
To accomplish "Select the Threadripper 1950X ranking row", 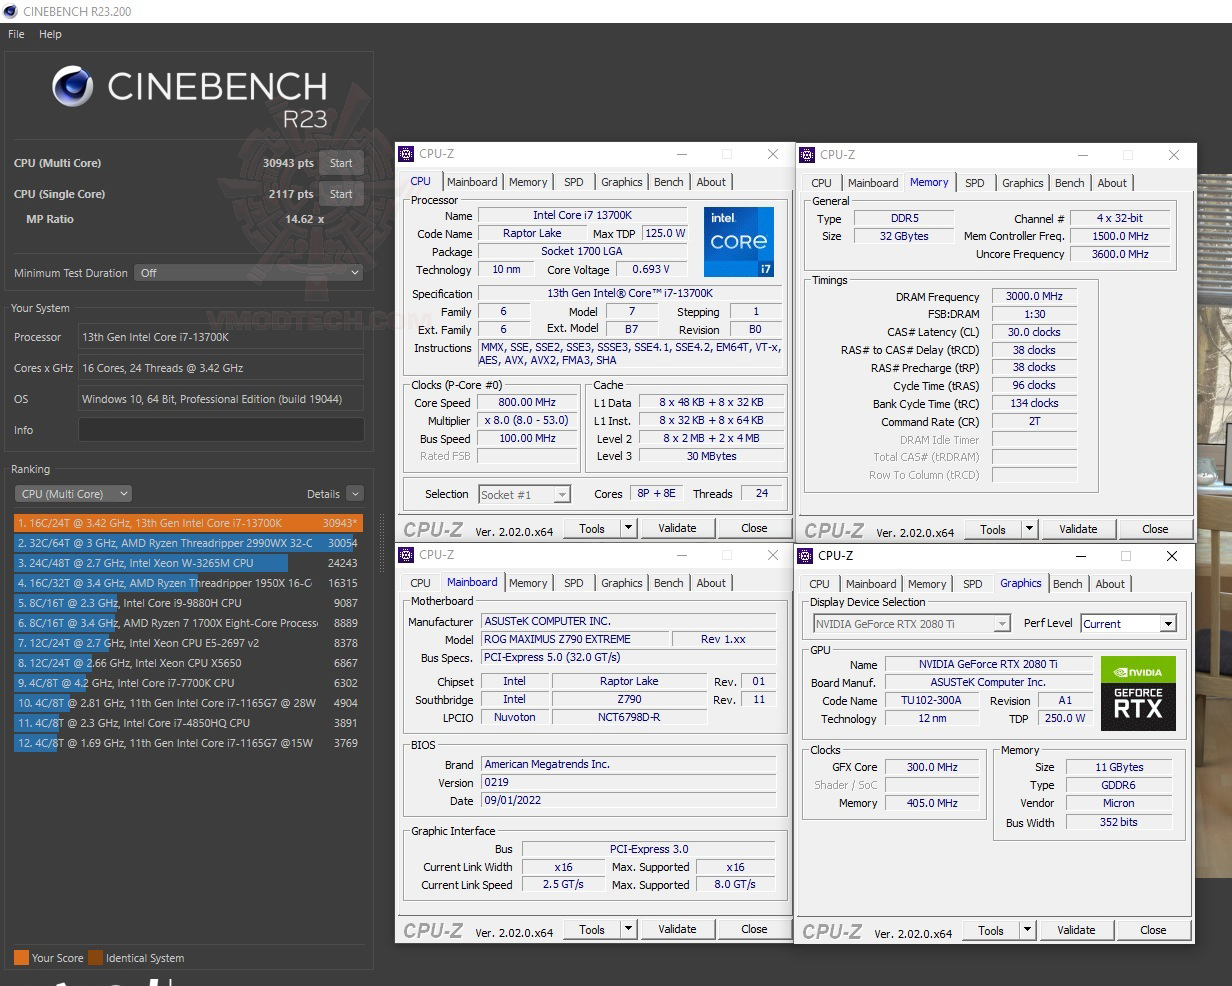I will 188,583.
